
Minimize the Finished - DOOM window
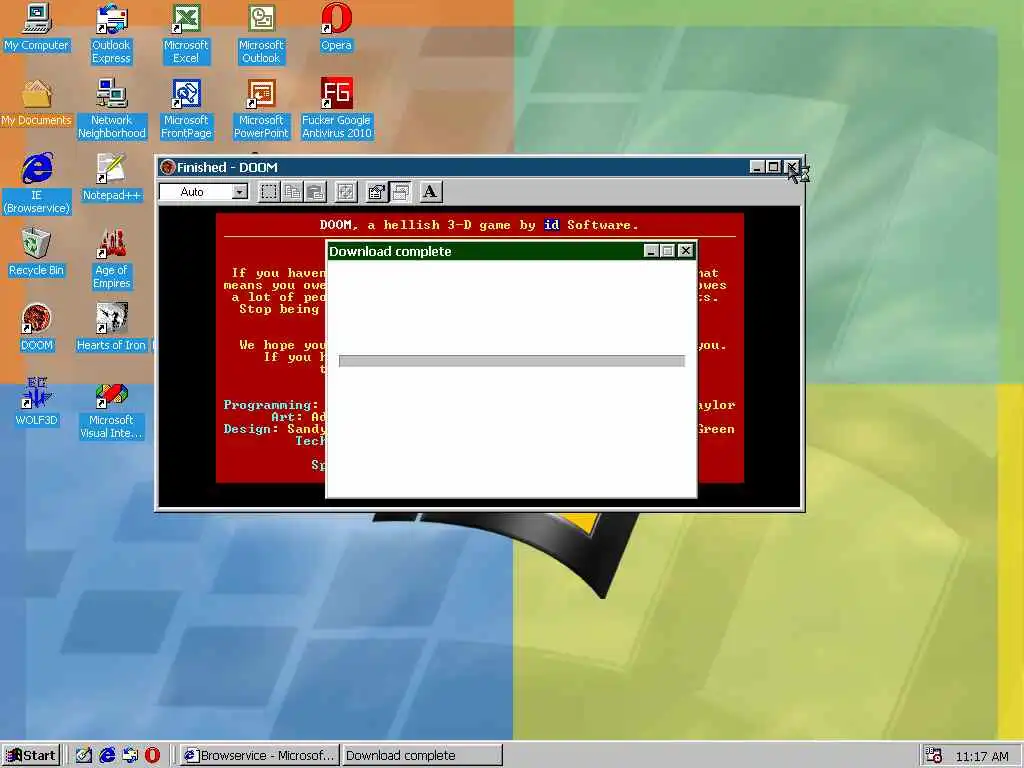(x=756, y=167)
